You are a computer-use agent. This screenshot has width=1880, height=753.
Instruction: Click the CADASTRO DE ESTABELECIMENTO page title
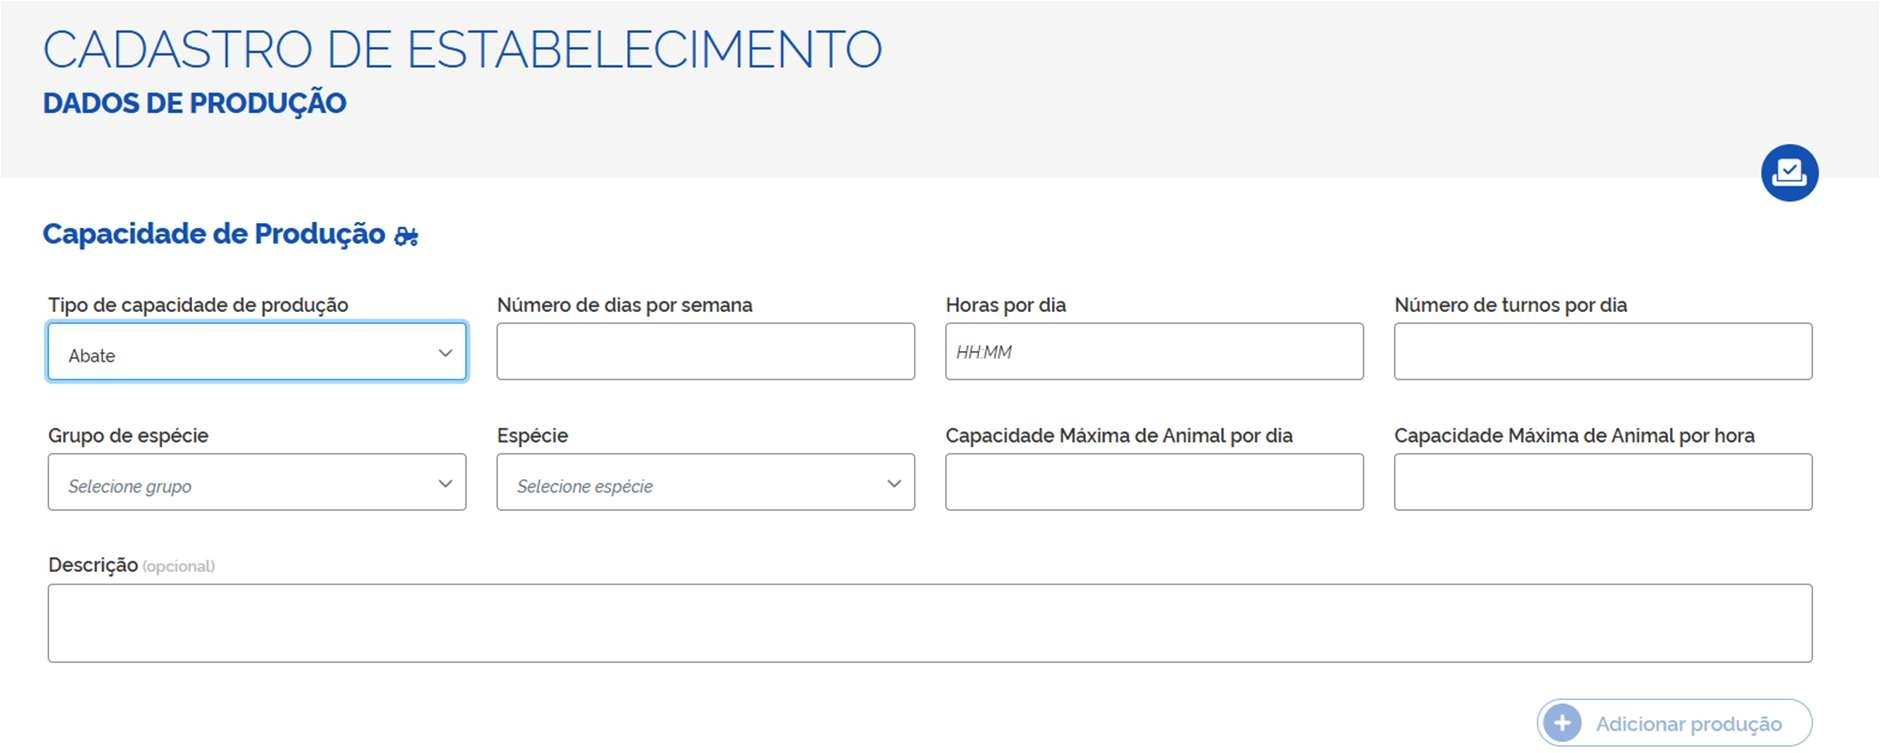click(462, 50)
